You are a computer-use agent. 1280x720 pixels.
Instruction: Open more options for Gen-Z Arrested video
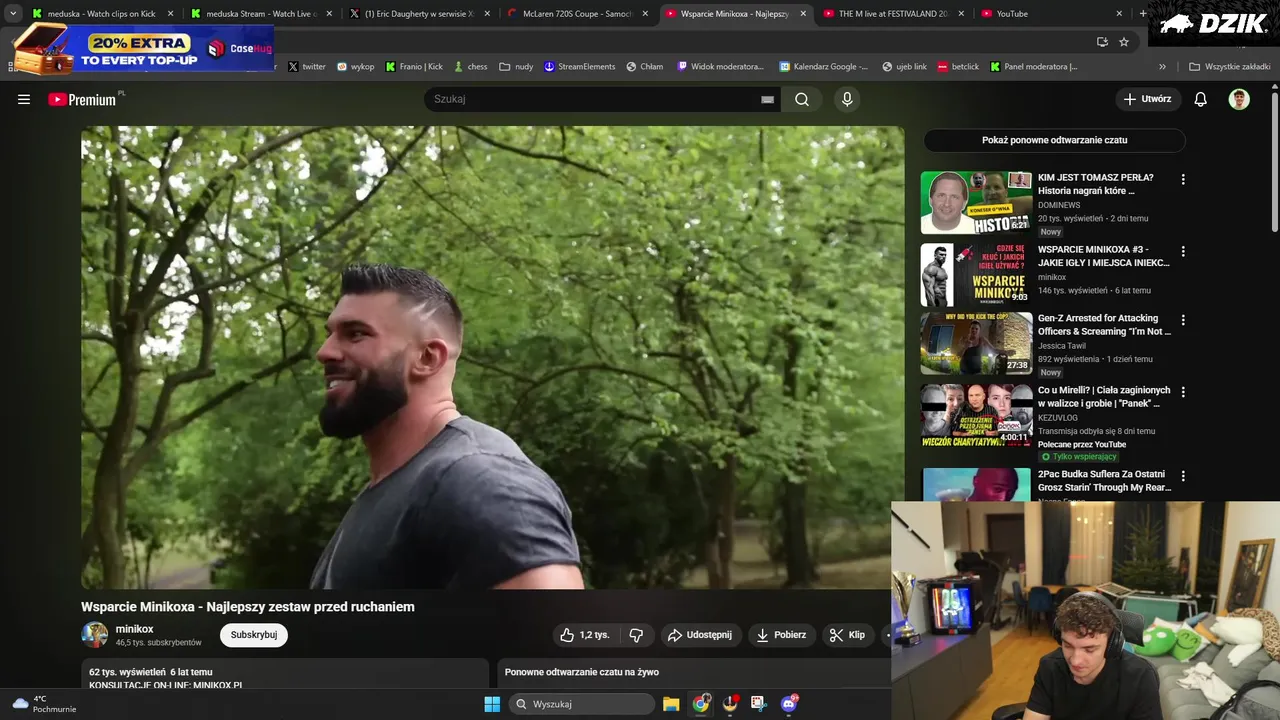click(x=1183, y=320)
